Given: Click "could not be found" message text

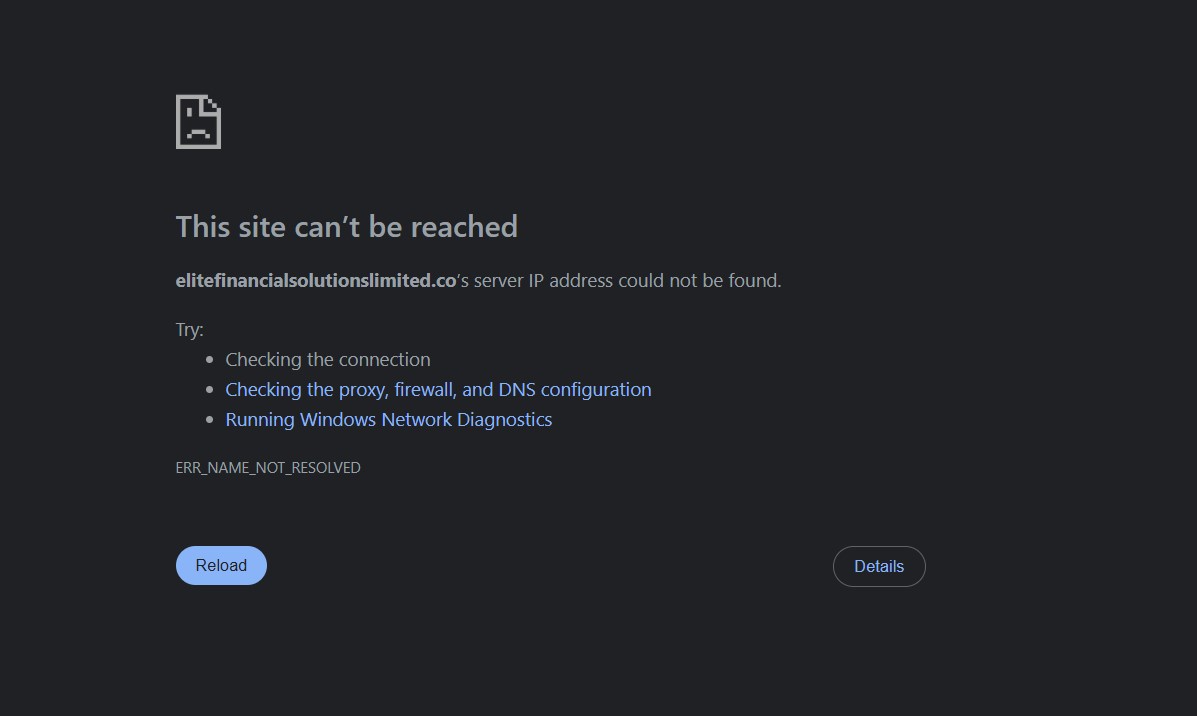Looking at the screenshot, I should (x=699, y=281).
